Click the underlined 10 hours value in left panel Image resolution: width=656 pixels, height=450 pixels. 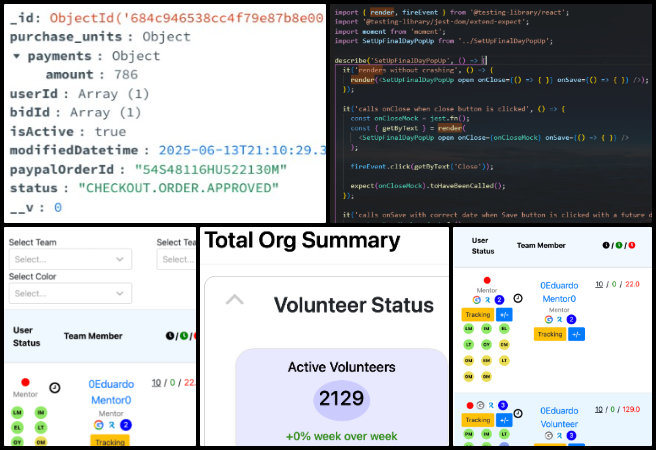click(x=156, y=383)
